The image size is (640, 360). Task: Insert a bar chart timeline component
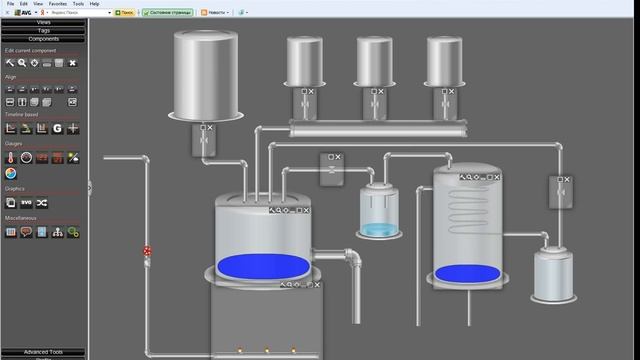42,129
